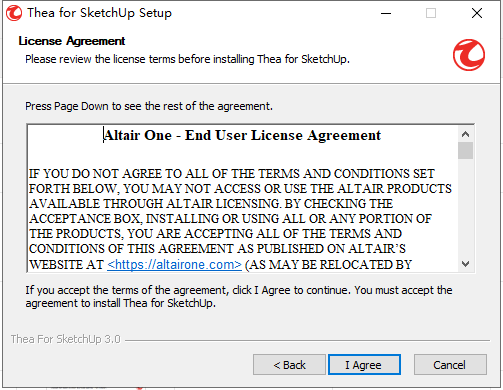Cancel the Thea for SketchUp installation
Image resolution: width=503 pixels, height=390 pixels.
tap(450, 365)
